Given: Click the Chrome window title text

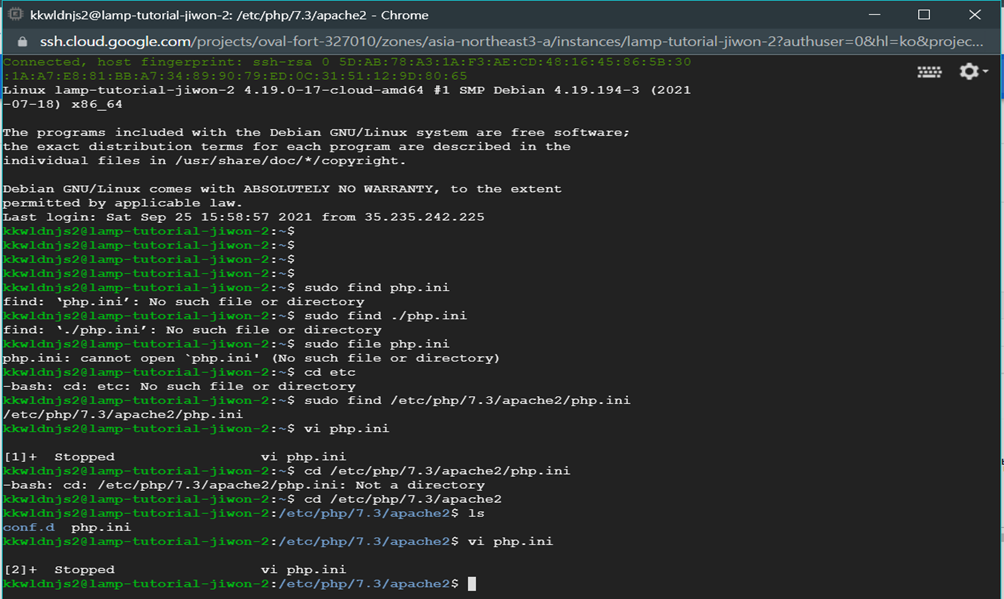Looking at the screenshot, I should 229,15.
